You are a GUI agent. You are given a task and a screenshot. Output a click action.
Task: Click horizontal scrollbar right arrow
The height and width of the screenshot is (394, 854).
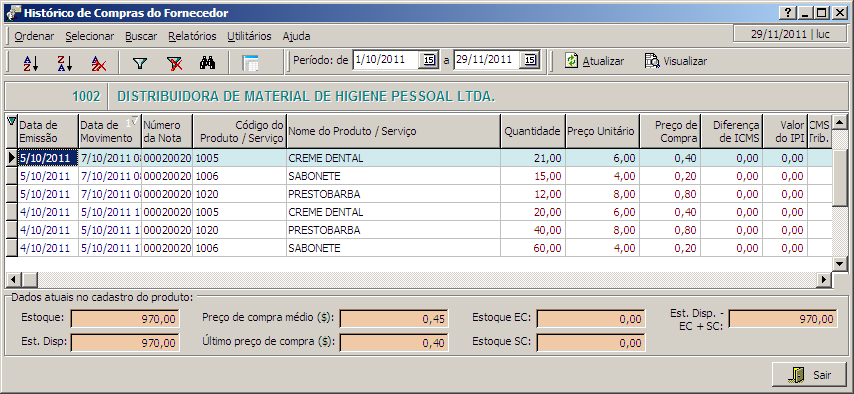(824, 280)
